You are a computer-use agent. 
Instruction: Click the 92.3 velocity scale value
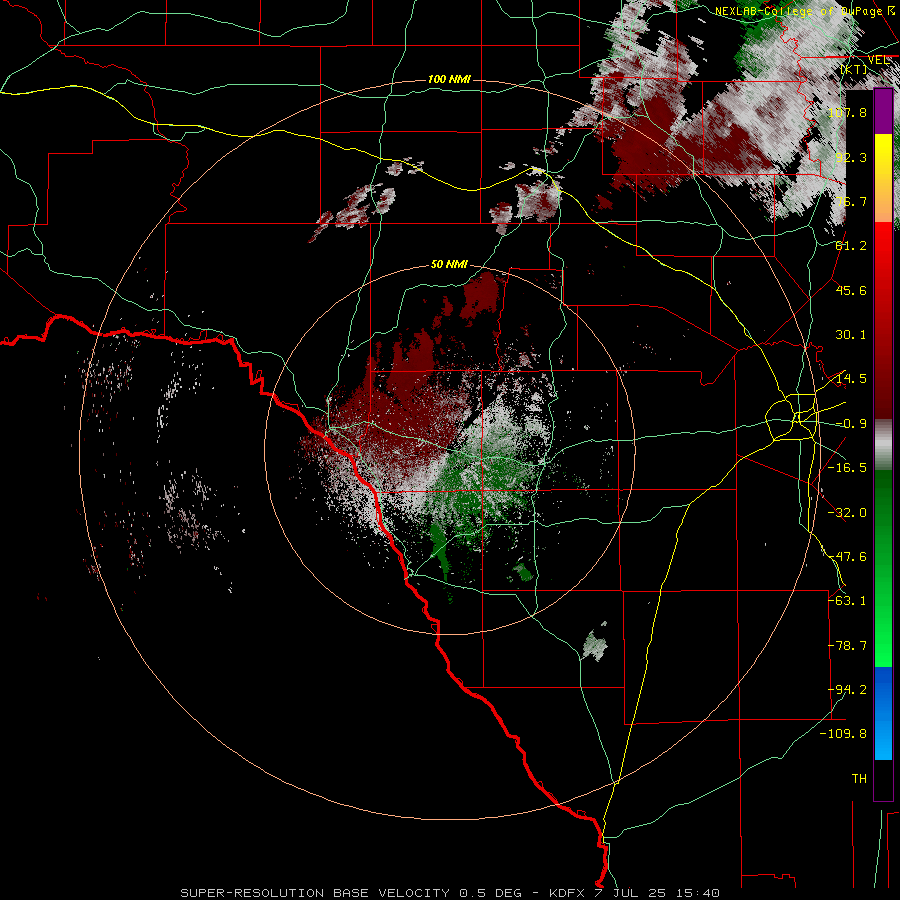(851, 157)
